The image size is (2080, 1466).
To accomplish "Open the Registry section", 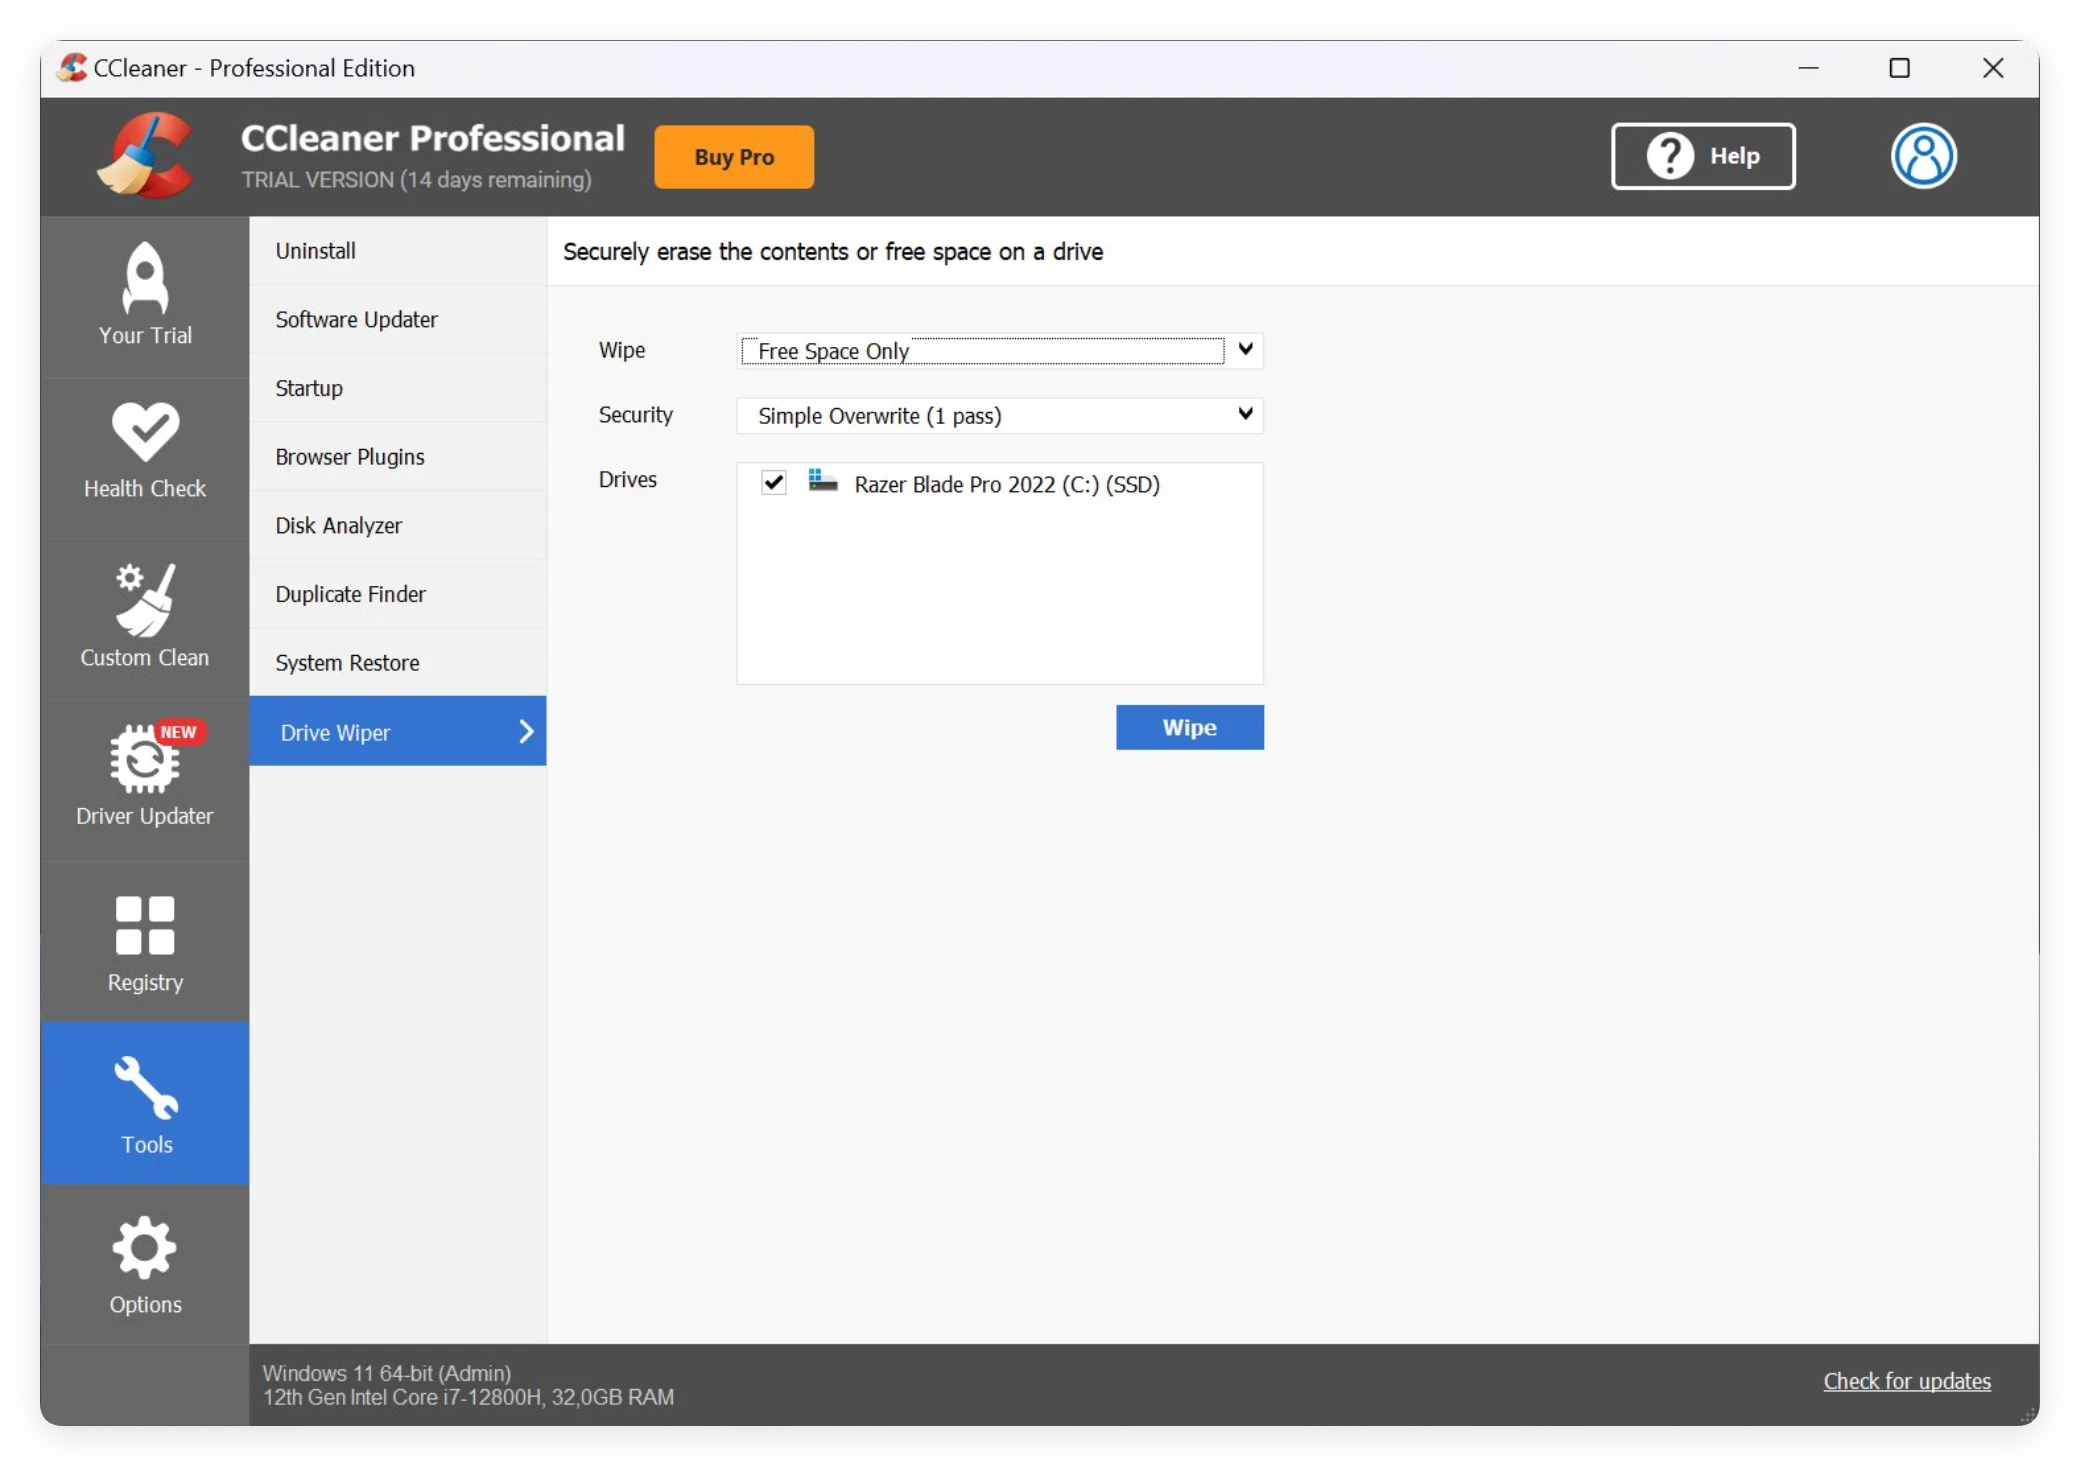I will (x=145, y=941).
